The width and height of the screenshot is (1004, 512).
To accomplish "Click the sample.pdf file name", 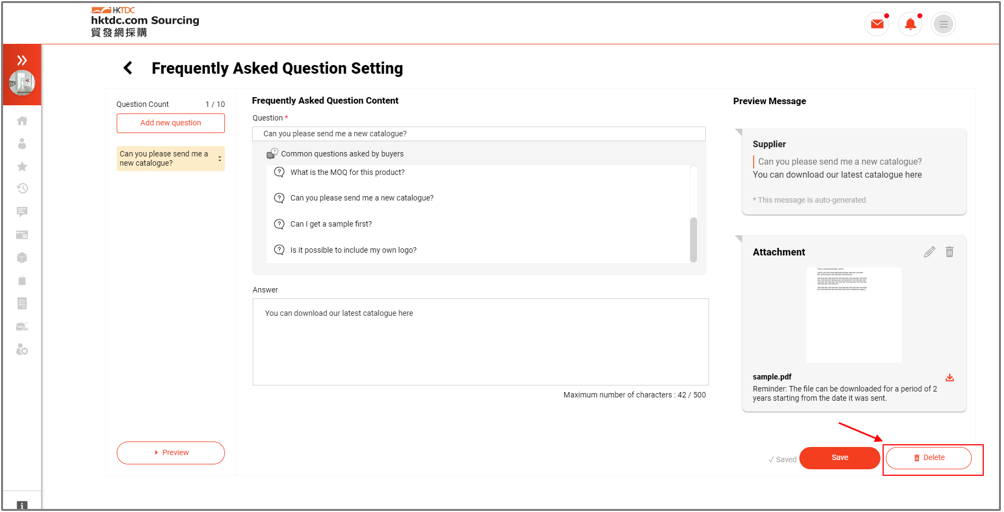I will 772,377.
